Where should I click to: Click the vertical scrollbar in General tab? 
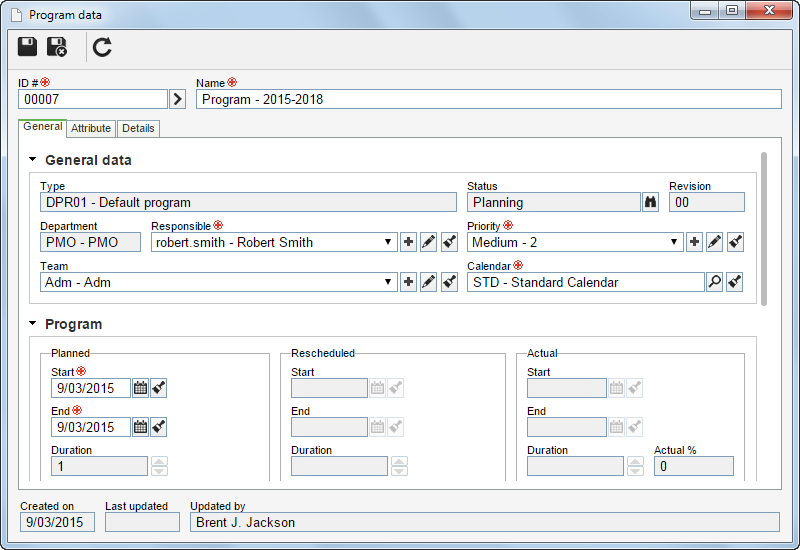click(x=764, y=229)
